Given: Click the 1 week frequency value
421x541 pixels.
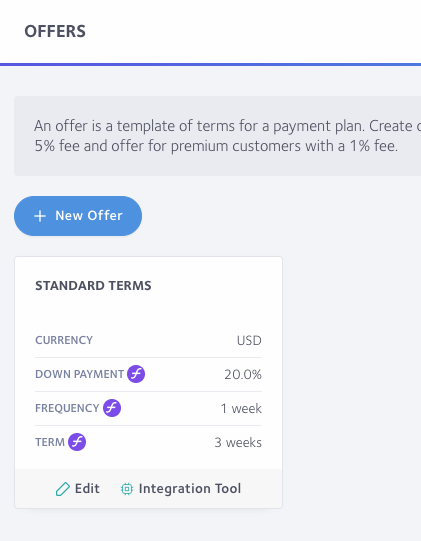Looking at the screenshot, I should point(241,409).
